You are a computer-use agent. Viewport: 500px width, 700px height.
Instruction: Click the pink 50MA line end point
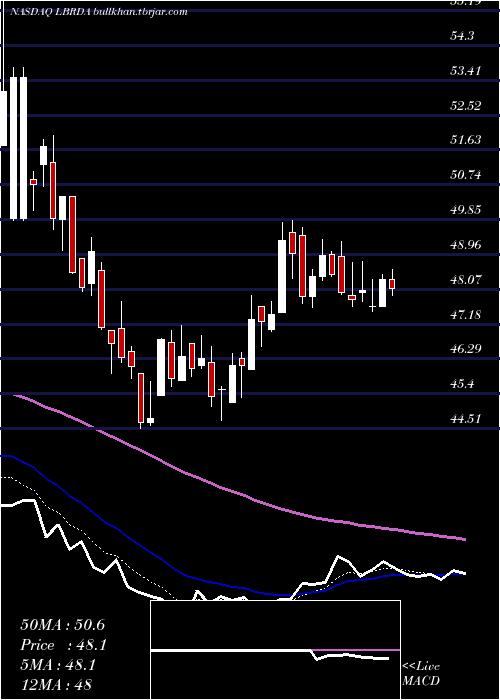(x=464, y=539)
